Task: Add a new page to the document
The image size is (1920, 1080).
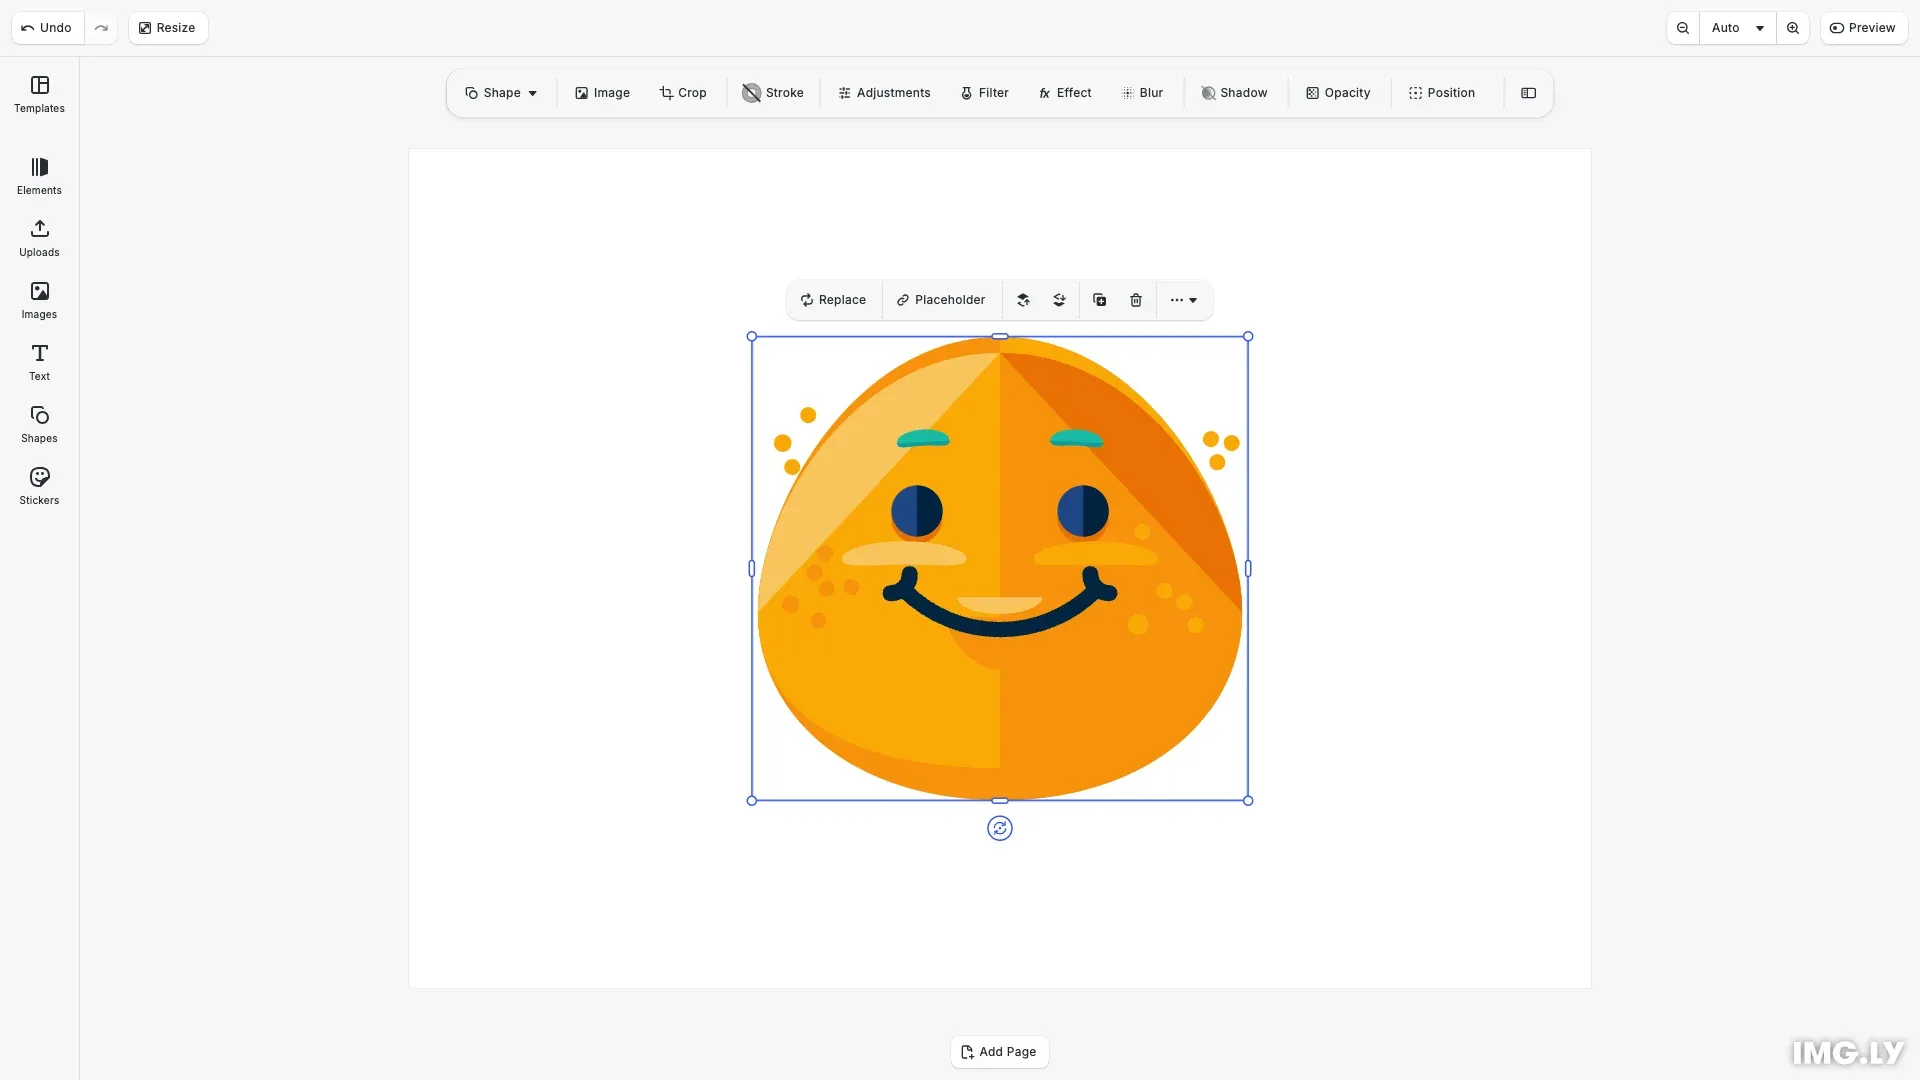Action: pos(999,1051)
